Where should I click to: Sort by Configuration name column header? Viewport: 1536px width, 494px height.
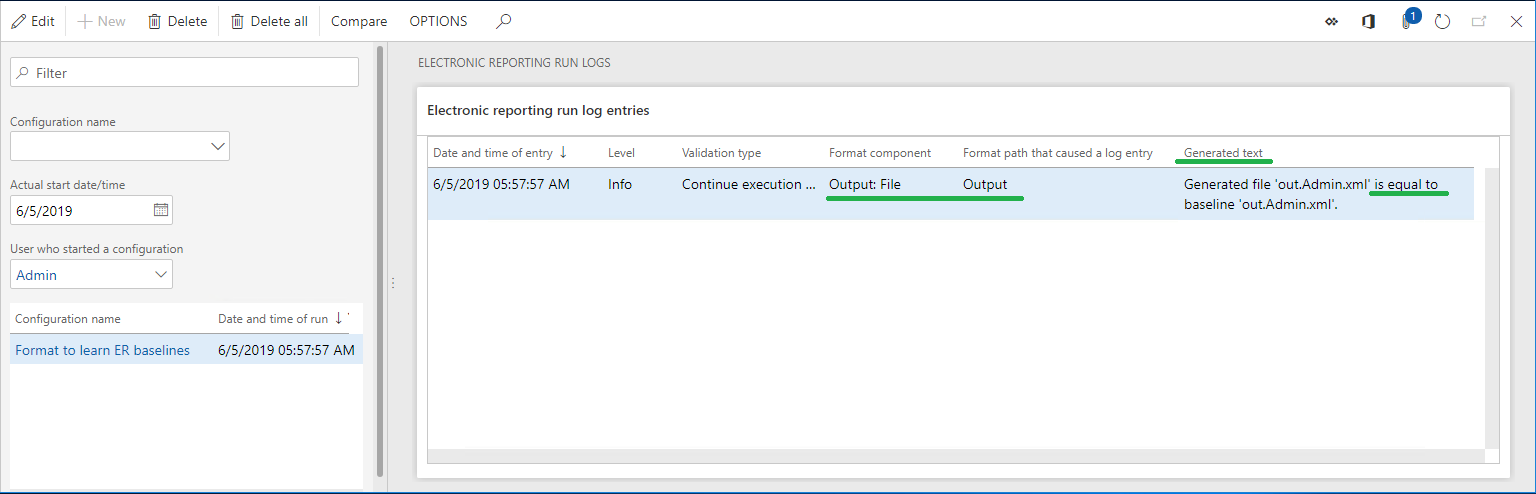(x=68, y=319)
